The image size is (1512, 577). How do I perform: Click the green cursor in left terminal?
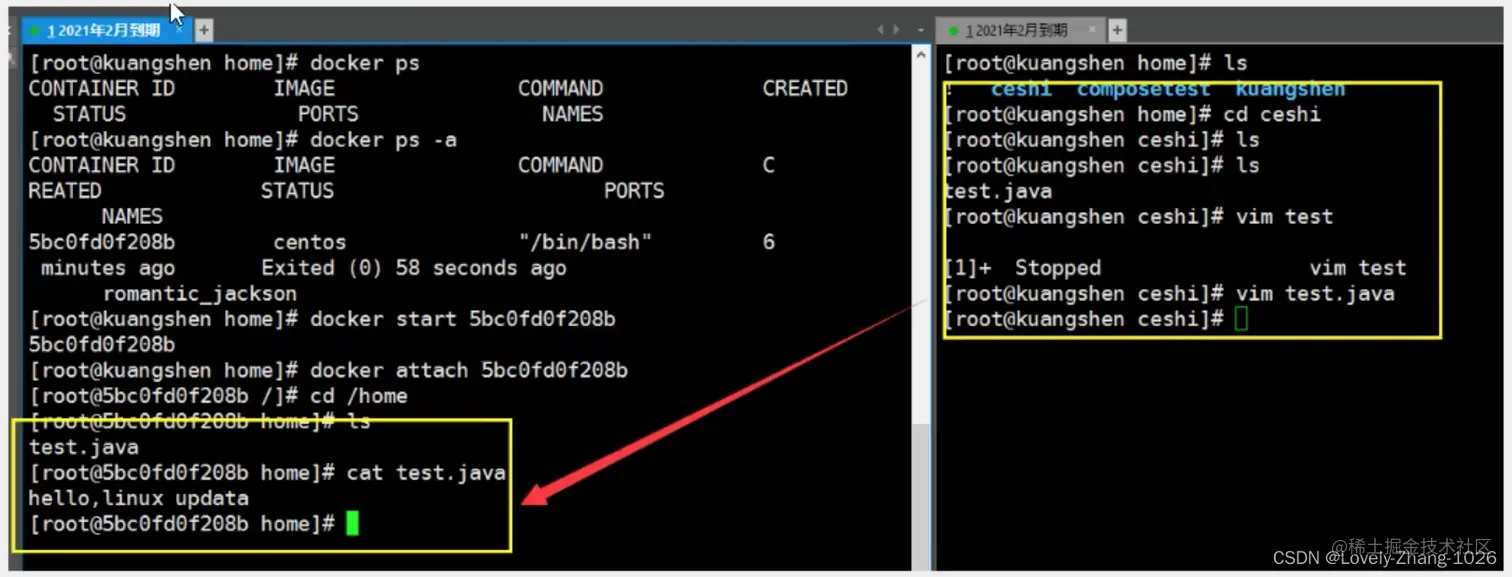(x=352, y=523)
